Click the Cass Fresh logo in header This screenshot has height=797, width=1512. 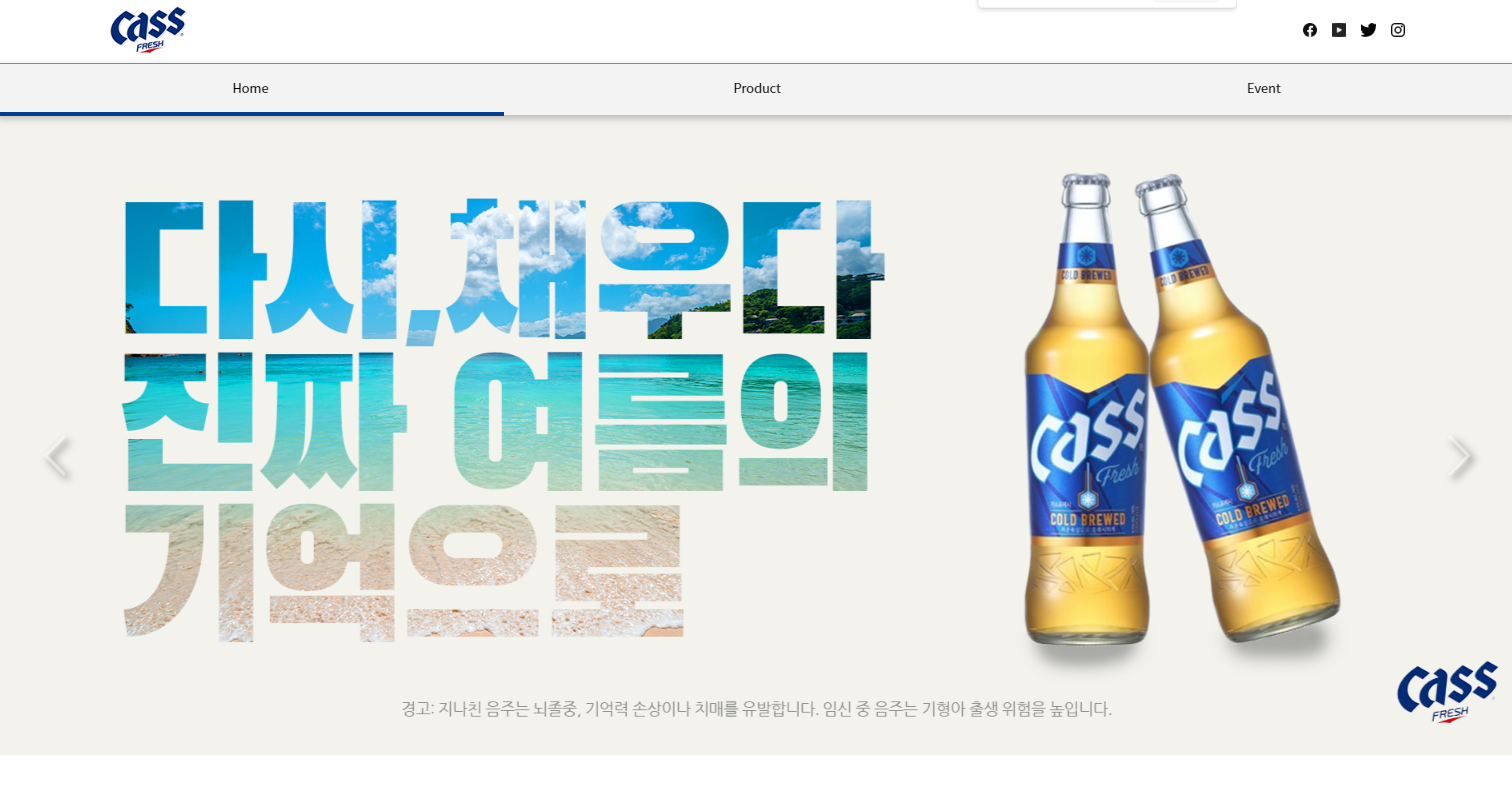tap(148, 30)
